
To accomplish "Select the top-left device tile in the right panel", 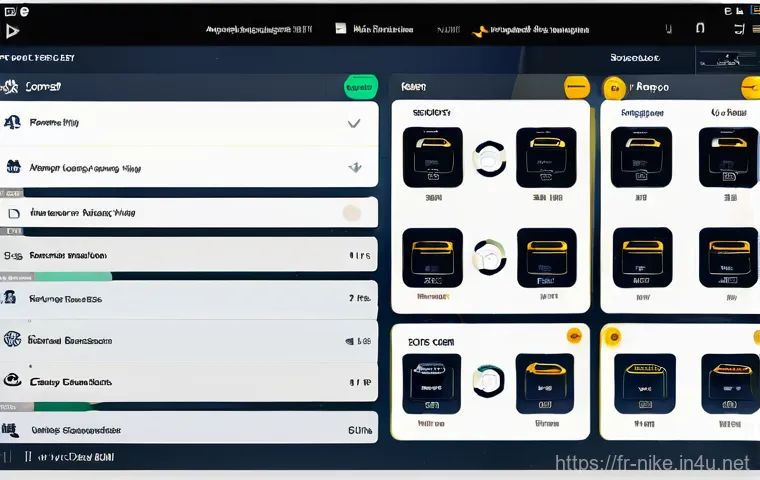I will [x=641, y=157].
